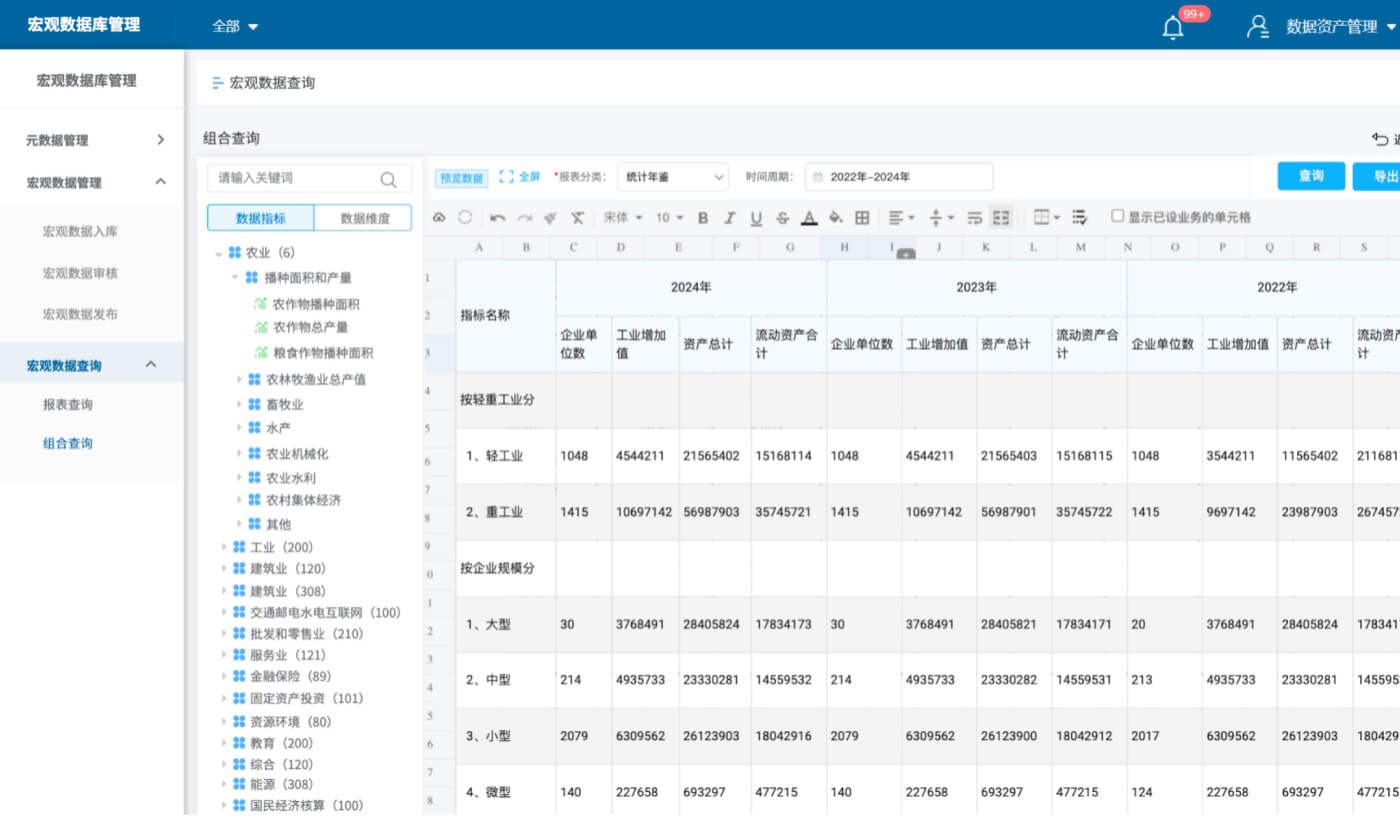Viewport: 1400px width, 820px height.
Task: Apply italic formatting to cell
Action: [x=729, y=218]
